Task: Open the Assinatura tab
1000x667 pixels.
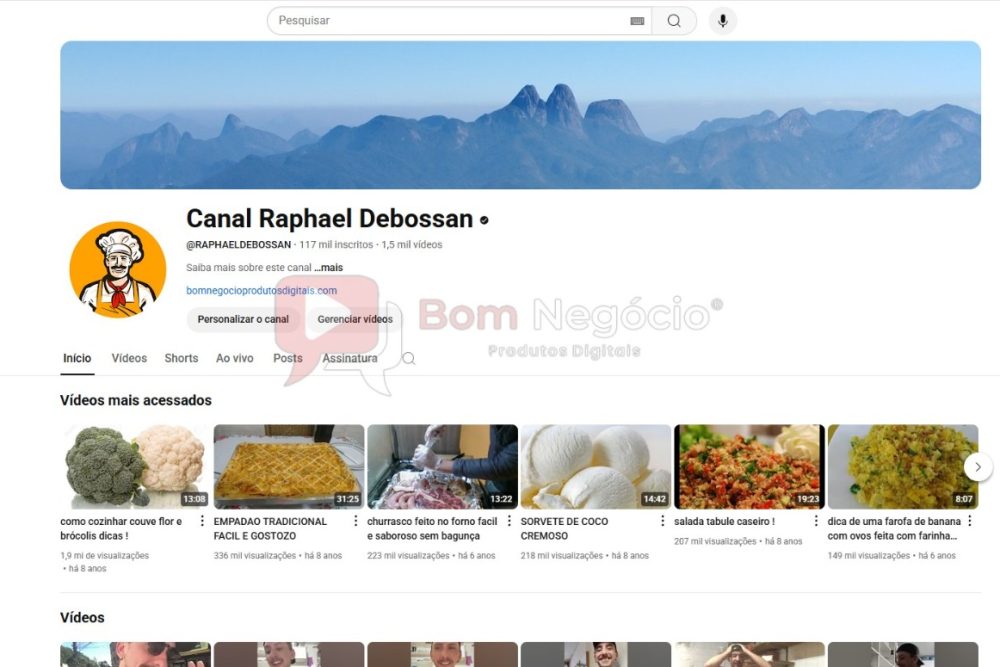Action: pyautogui.click(x=349, y=358)
